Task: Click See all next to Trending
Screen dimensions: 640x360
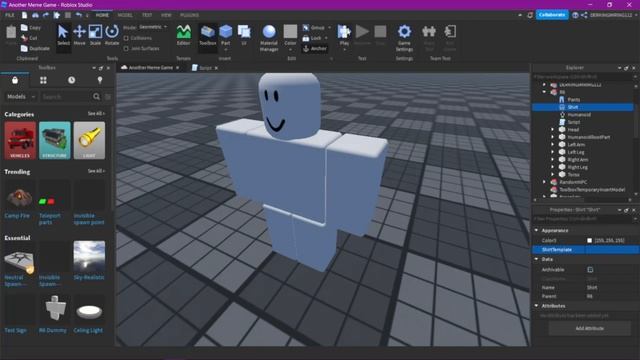Action: point(96,171)
